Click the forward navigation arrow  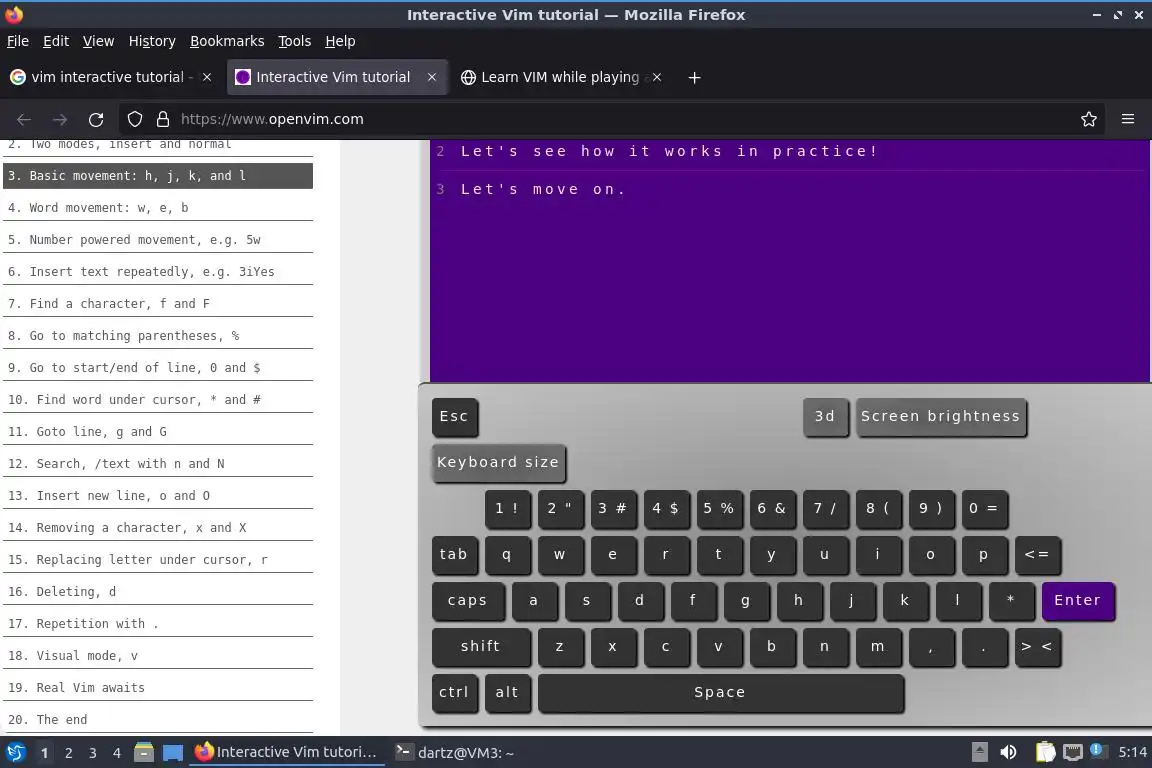click(x=60, y=119)
